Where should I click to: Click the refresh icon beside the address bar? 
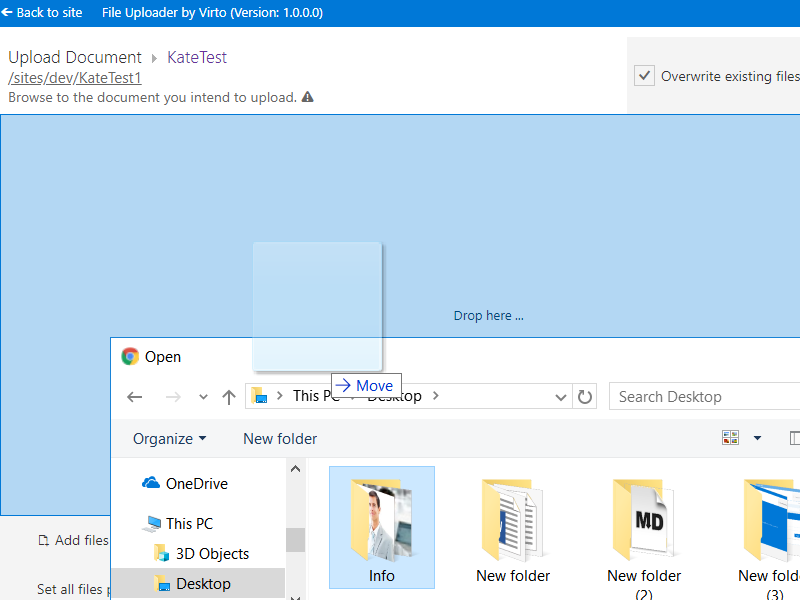(x=585, y=396)
